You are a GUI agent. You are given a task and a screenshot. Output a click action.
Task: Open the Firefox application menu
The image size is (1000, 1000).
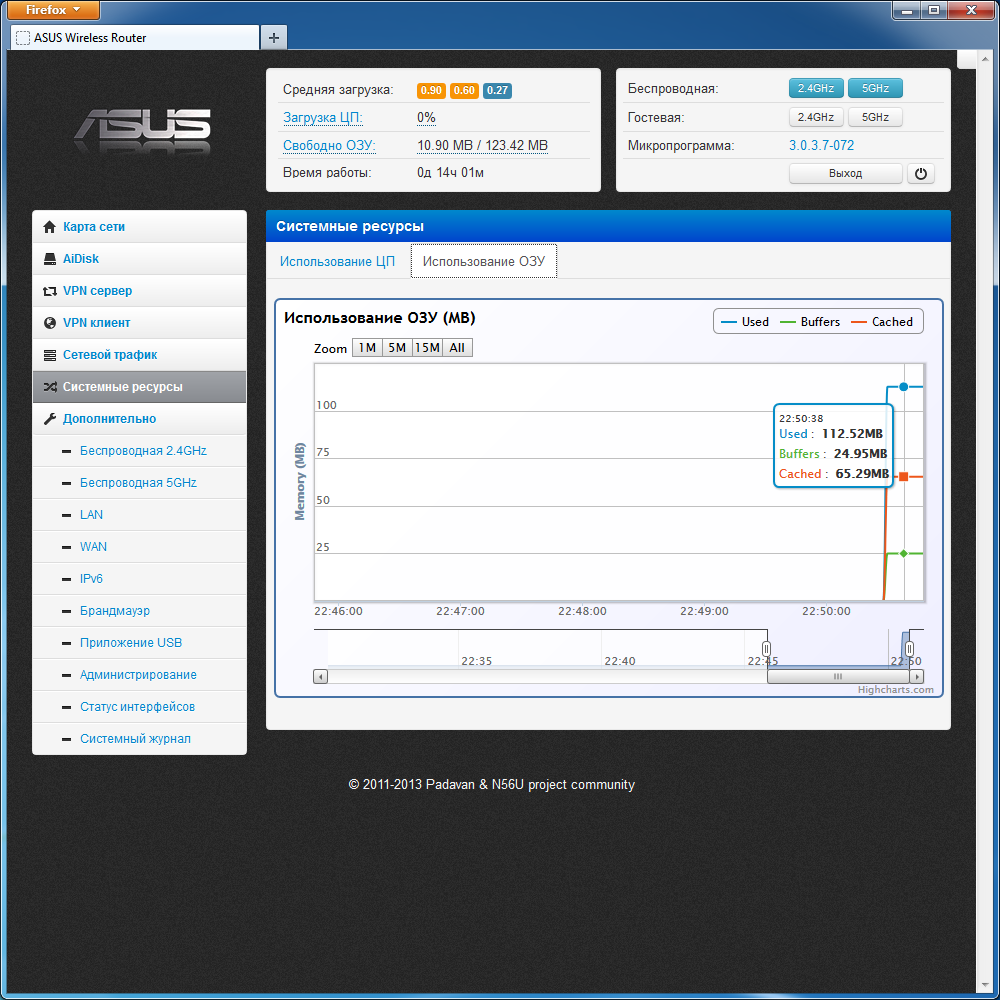(x=54, y=10)
